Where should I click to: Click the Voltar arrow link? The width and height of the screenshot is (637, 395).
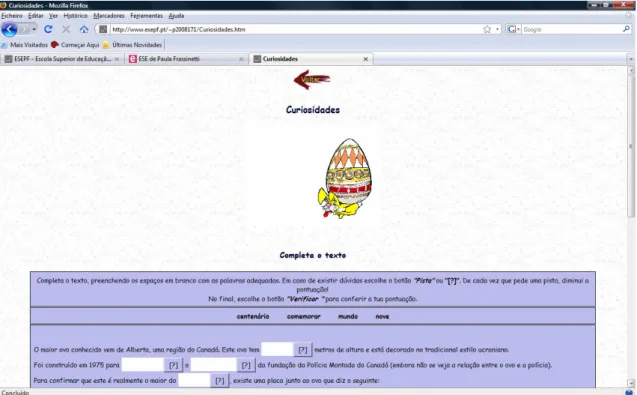pyautogui.click(x=312, y=80)
